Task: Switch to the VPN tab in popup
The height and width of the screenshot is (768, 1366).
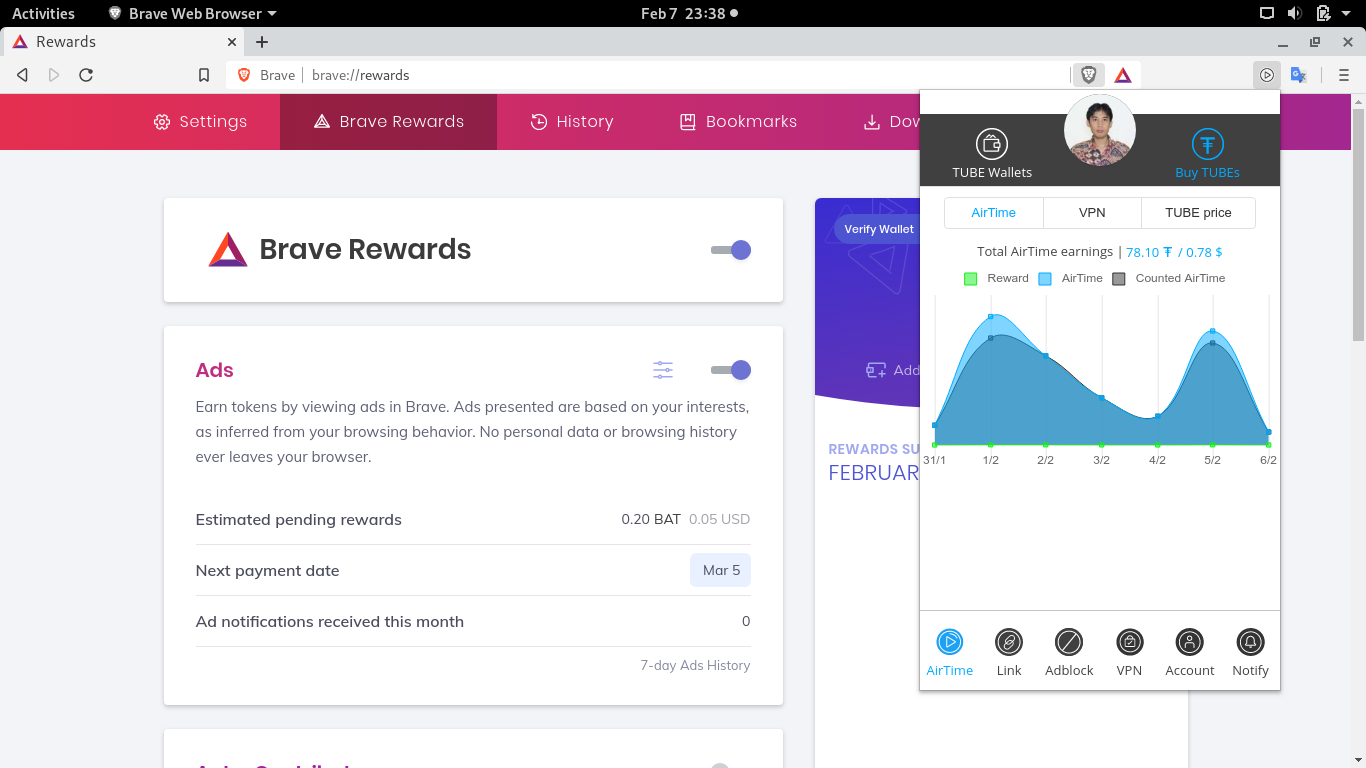Action: 1092,213
